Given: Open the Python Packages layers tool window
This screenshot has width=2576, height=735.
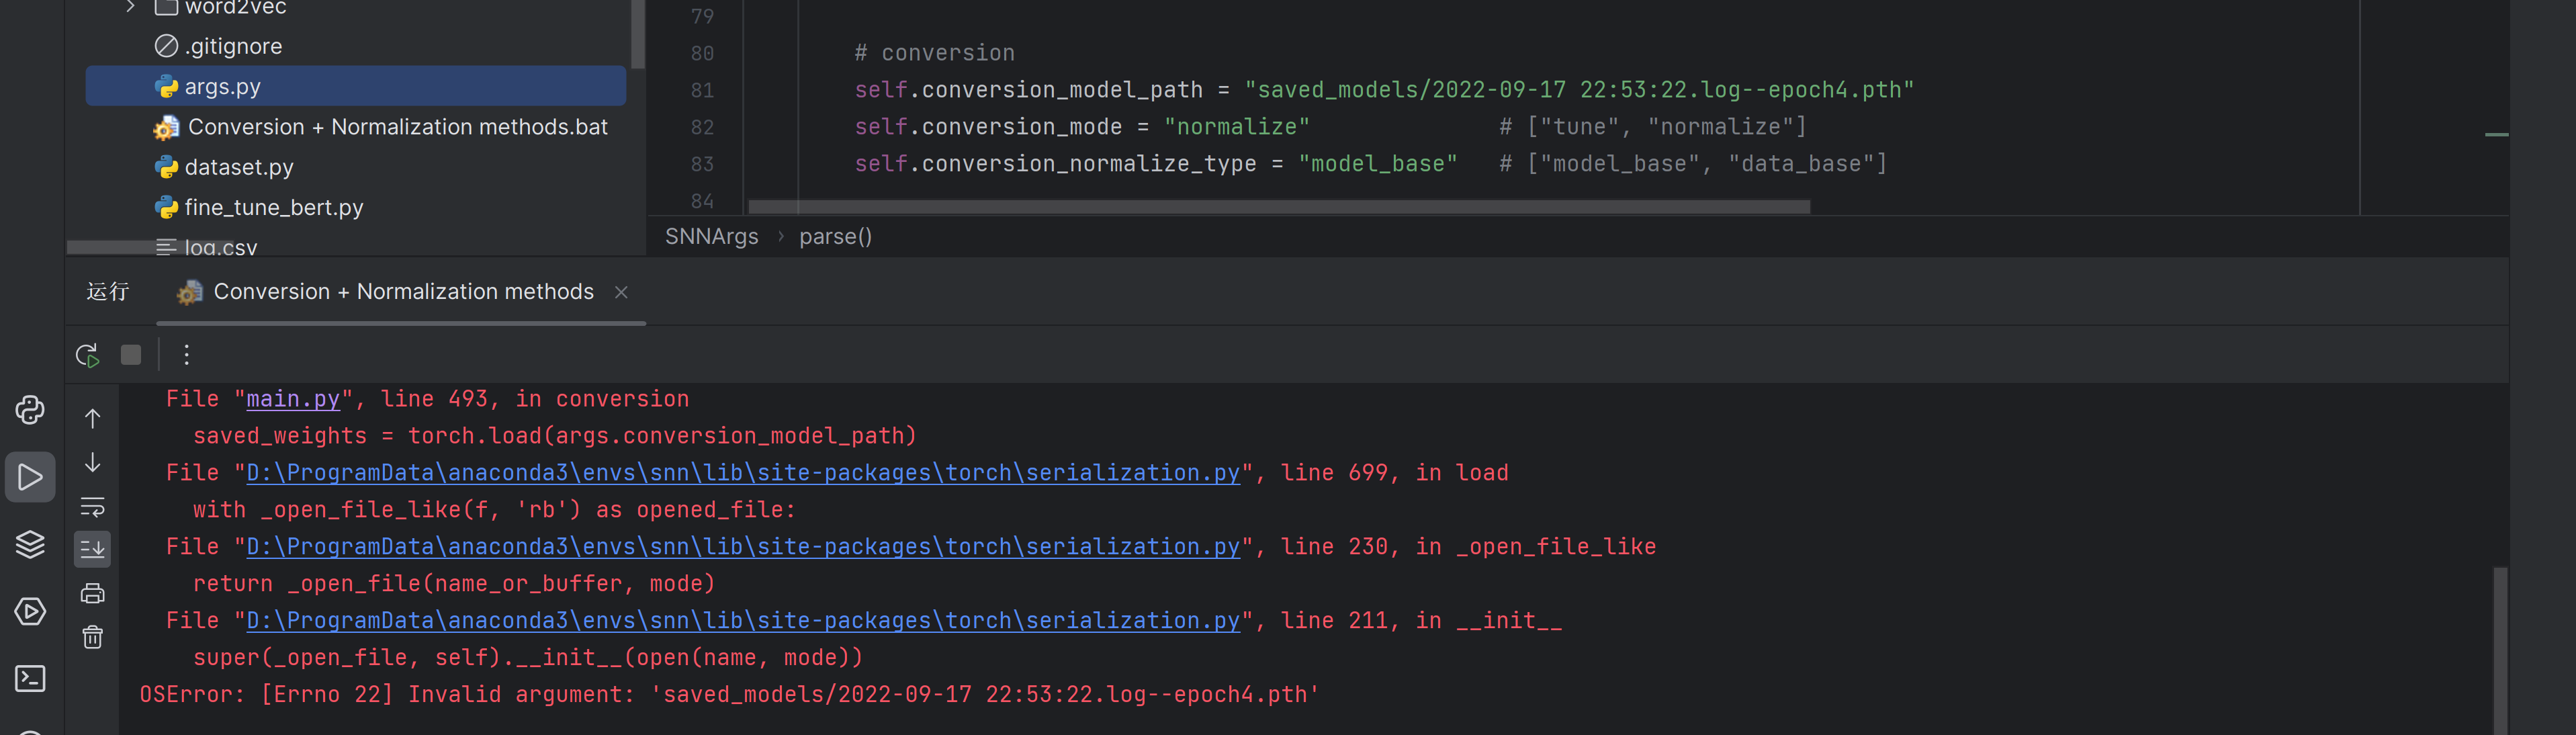Looking at the screenshot, I should point(30,544).
